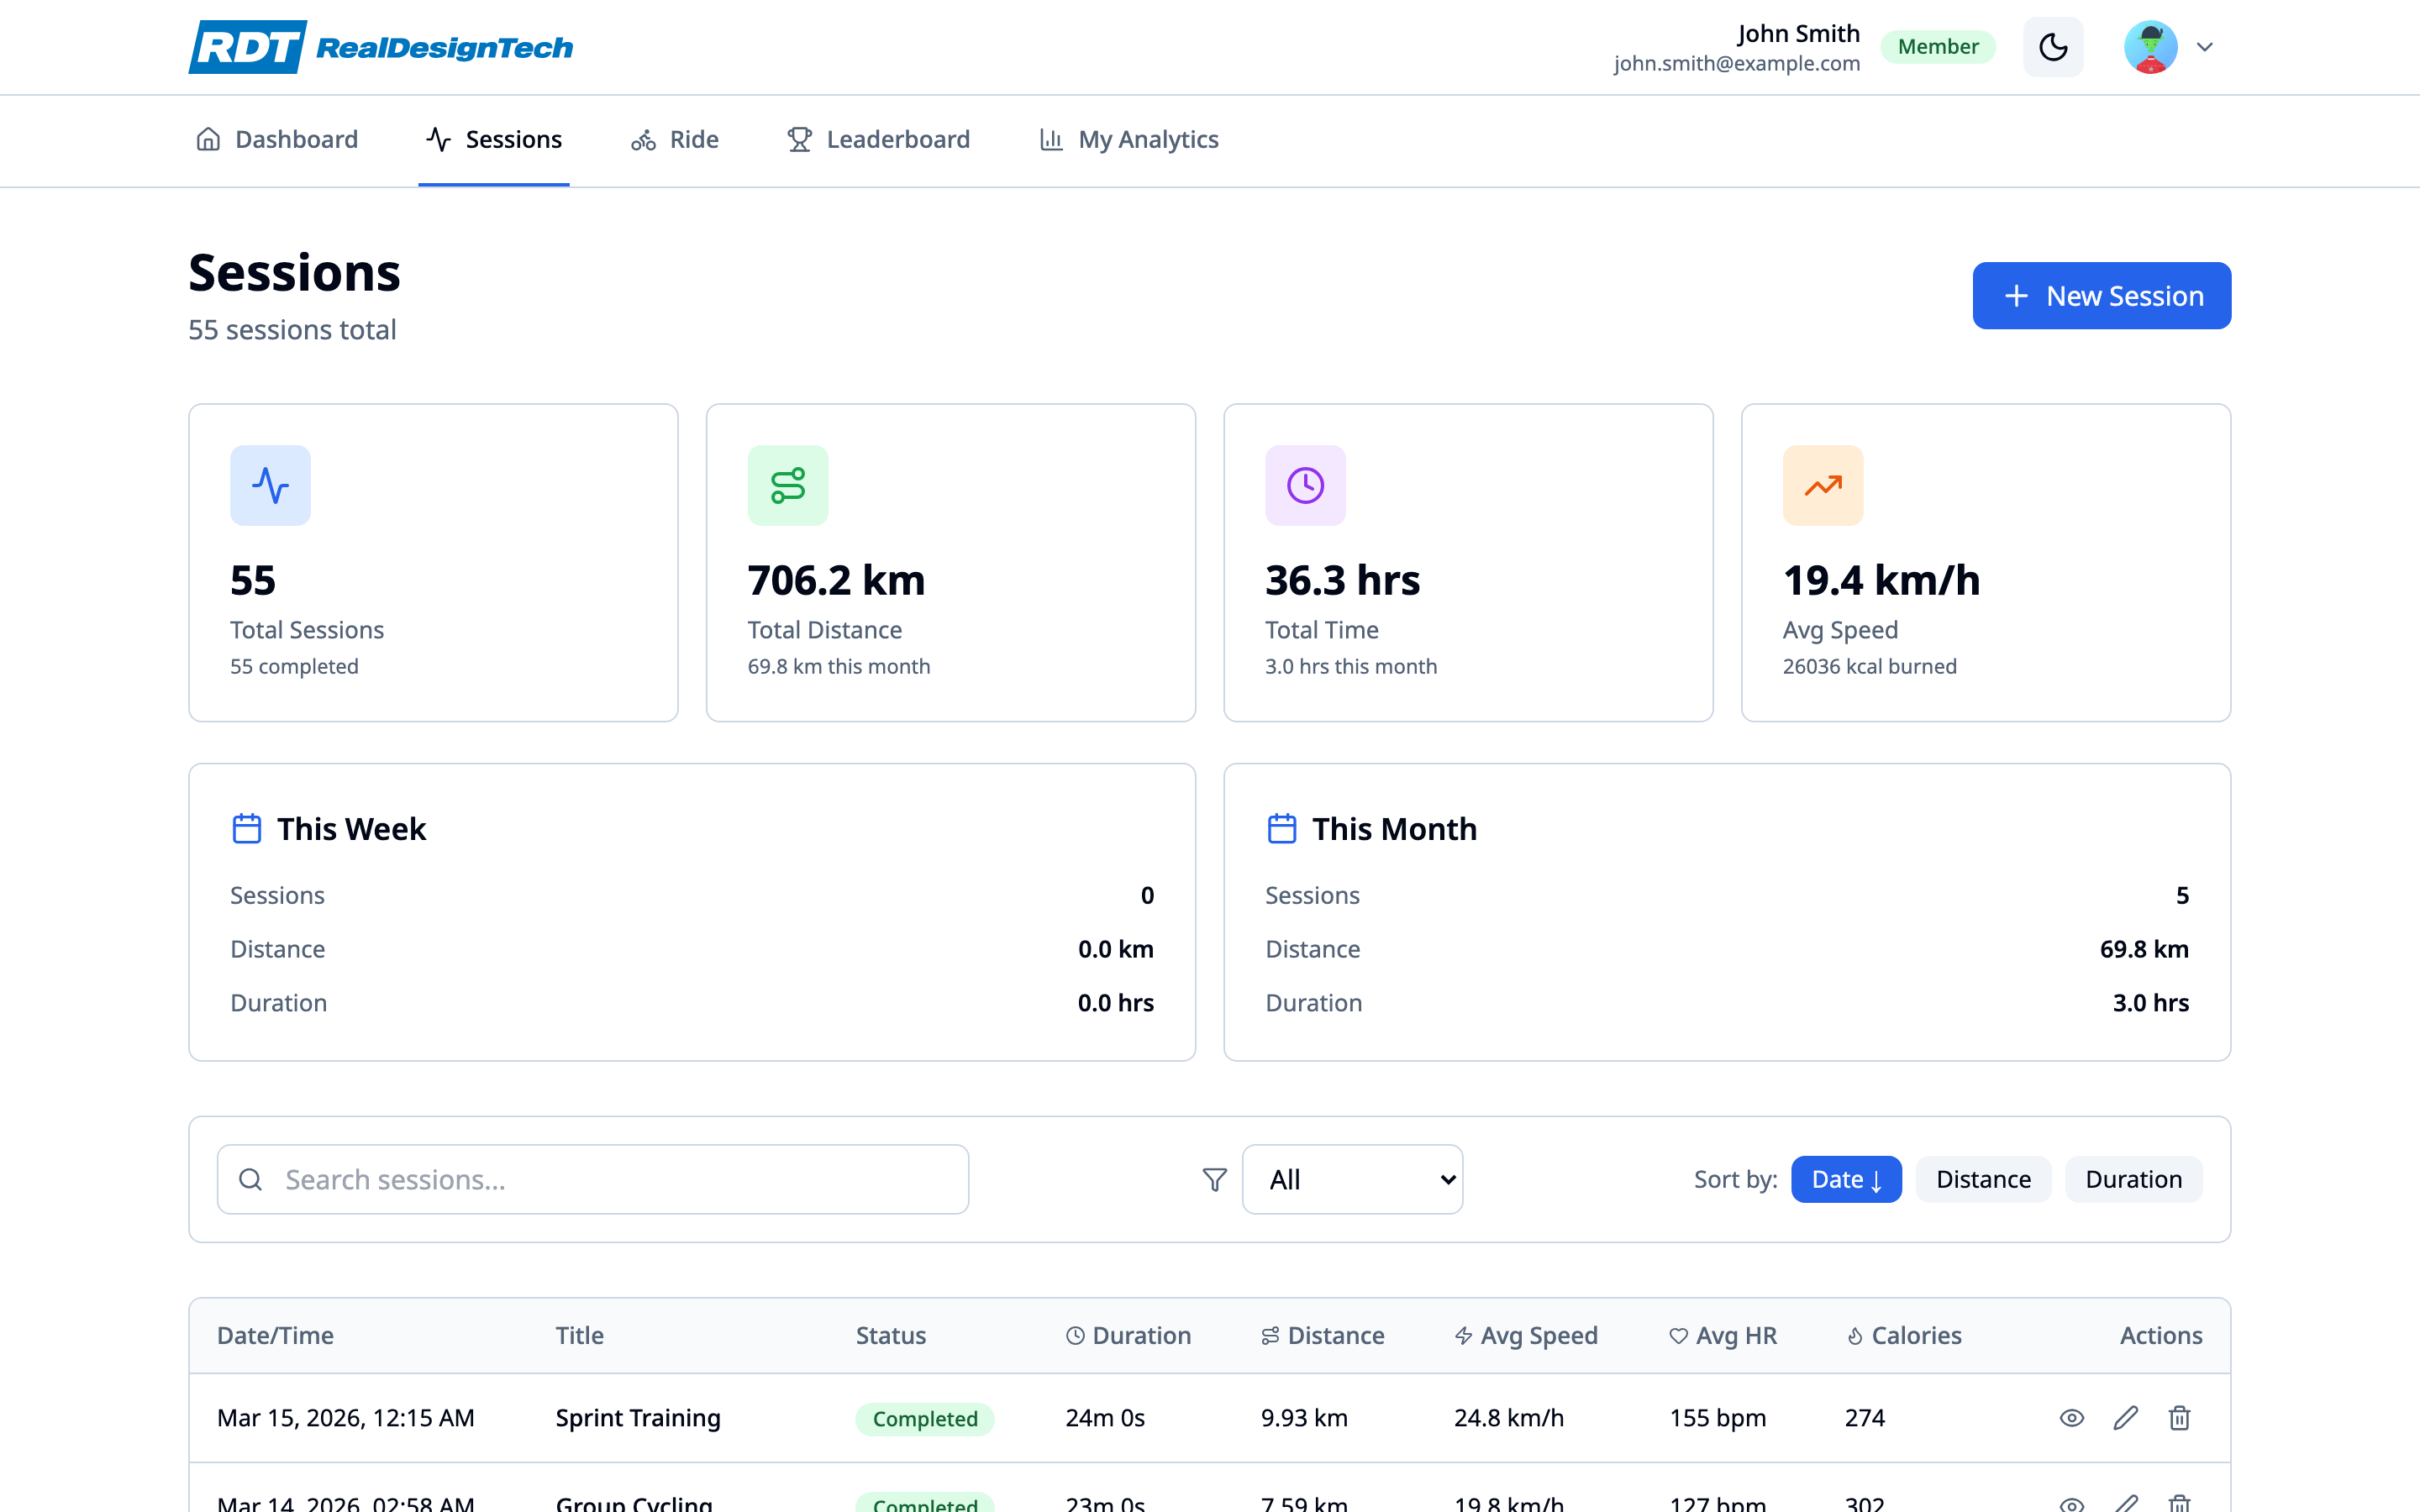This screenshot has width=2420, height=1512.
Task: Click the search magnifier icon
Action: 251,1179
